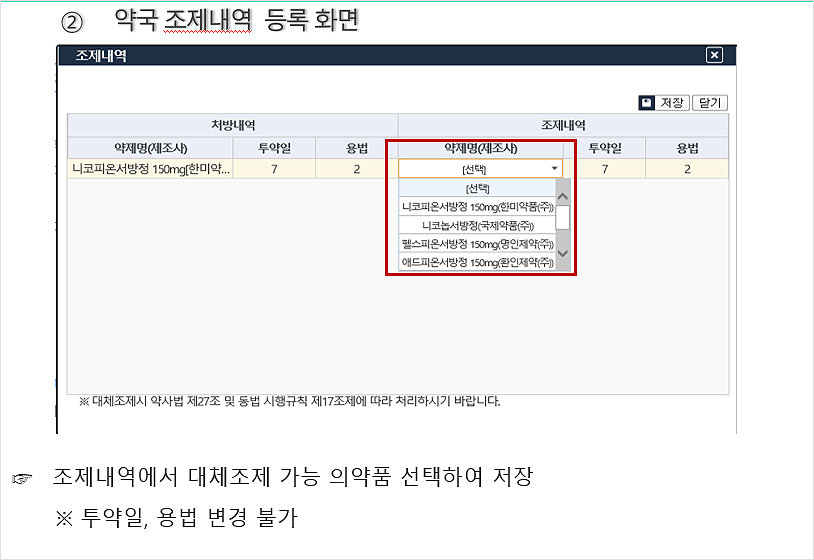Click the dropdown list scroll up arrow
The image size is (814, 560).
click(x=563, y=196)
